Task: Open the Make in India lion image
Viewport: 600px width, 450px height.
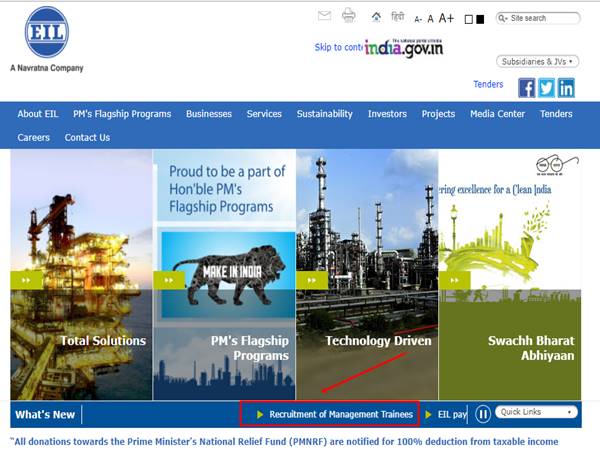Action: (x=228, y=275)
